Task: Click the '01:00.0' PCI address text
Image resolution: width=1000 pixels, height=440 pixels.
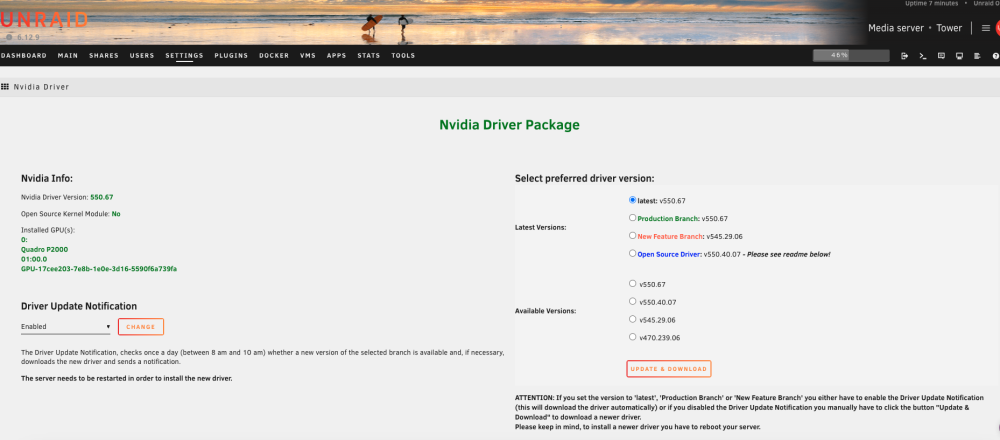Action: 34,259
